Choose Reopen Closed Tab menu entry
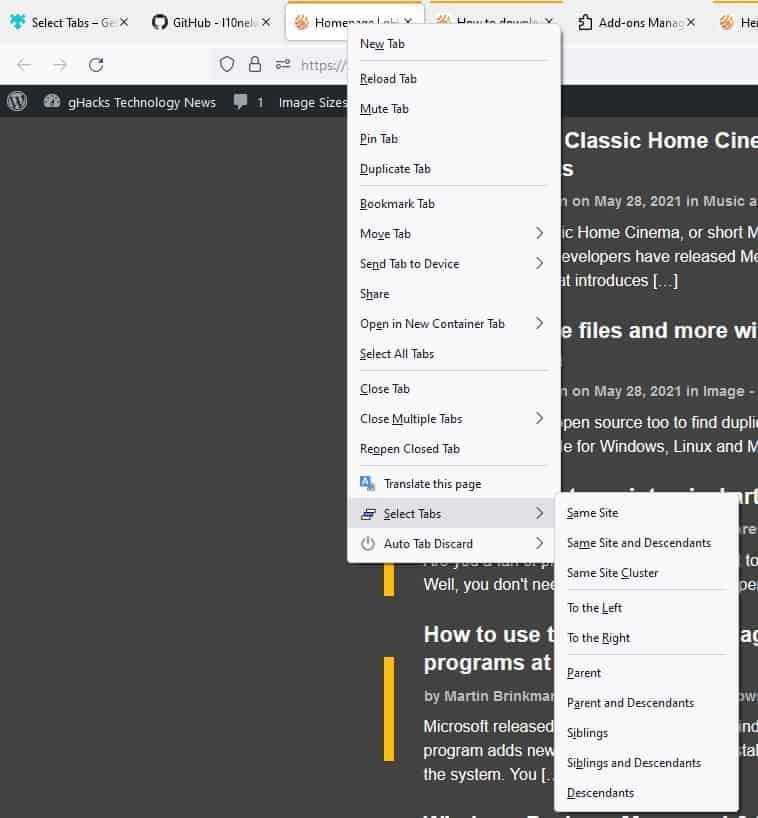The image size is (758, 818). point(454,449)
